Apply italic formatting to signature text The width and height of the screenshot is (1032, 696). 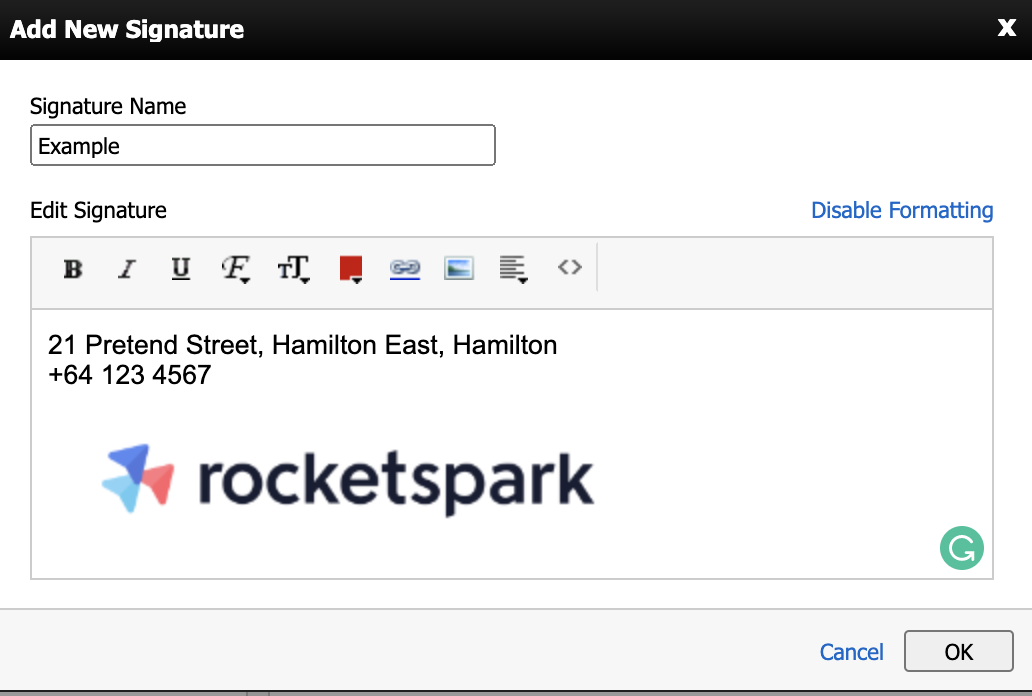(127, 269)
